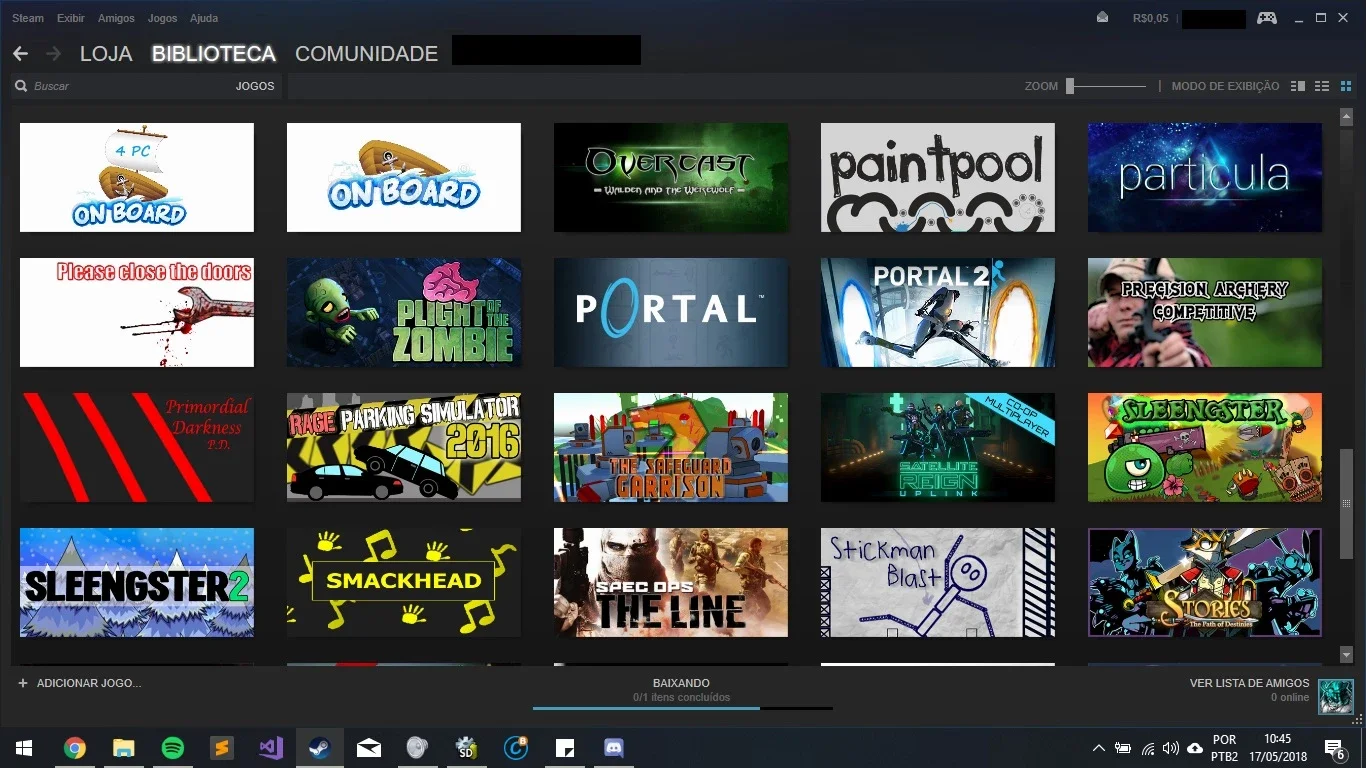Image resolution: width=1366 pixels, height=768 pixels.
Task: Open the volume control tray icon
Action: pyautogui.click(x=1170, y=748)
